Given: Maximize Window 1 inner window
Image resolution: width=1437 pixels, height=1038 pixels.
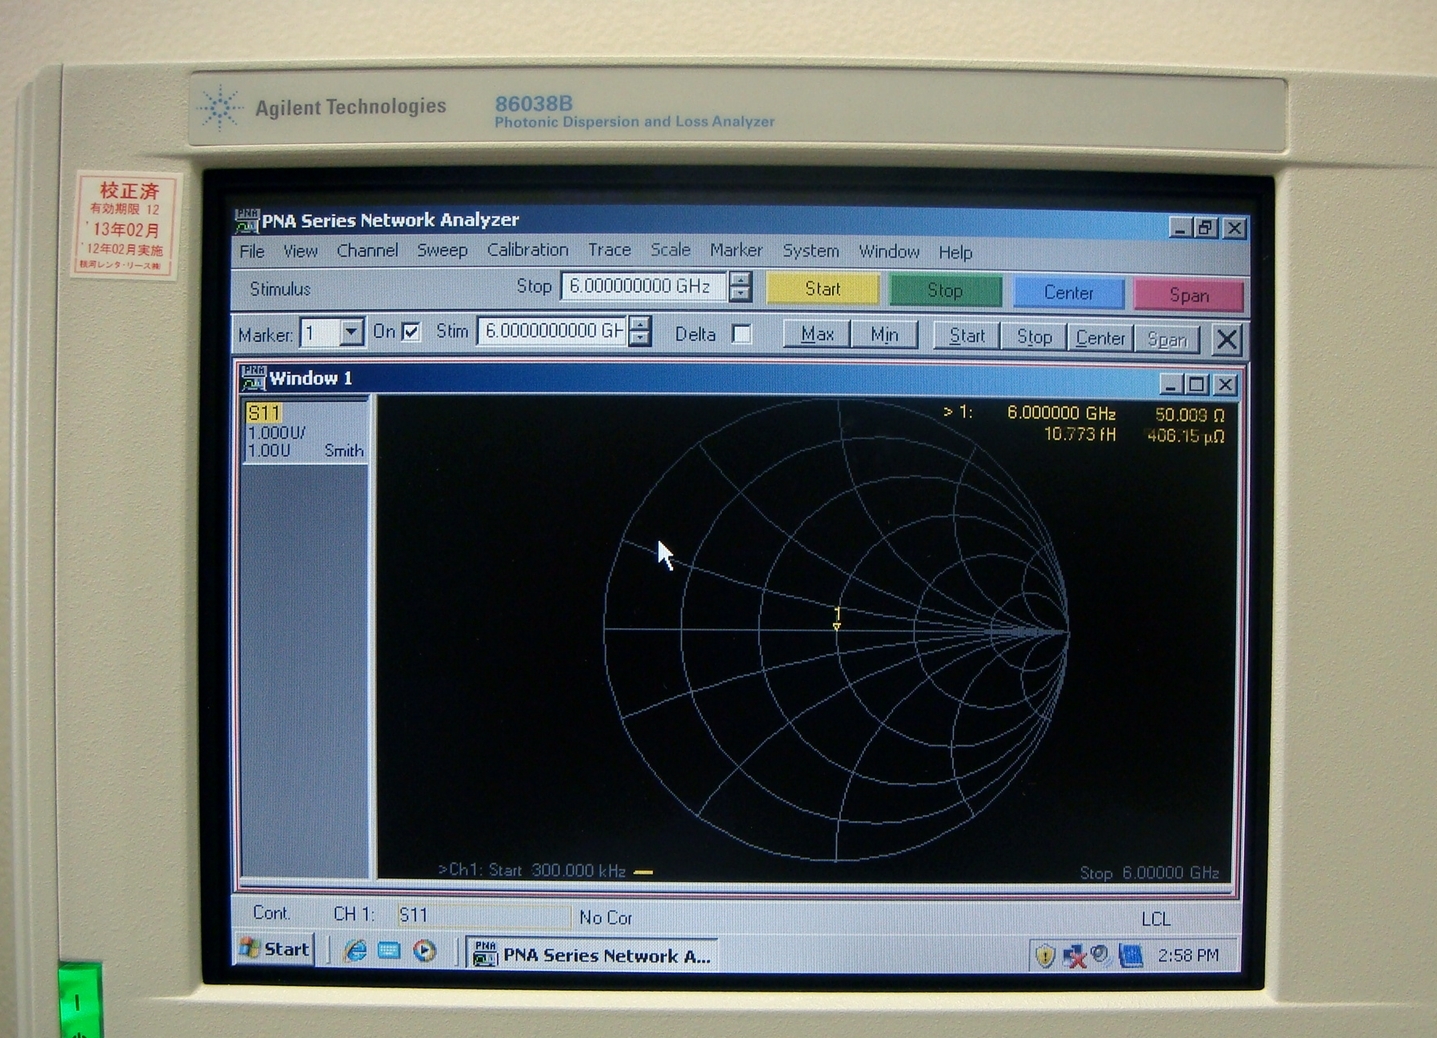Looking at the screenshot, I should click(x=1197, y=384).
